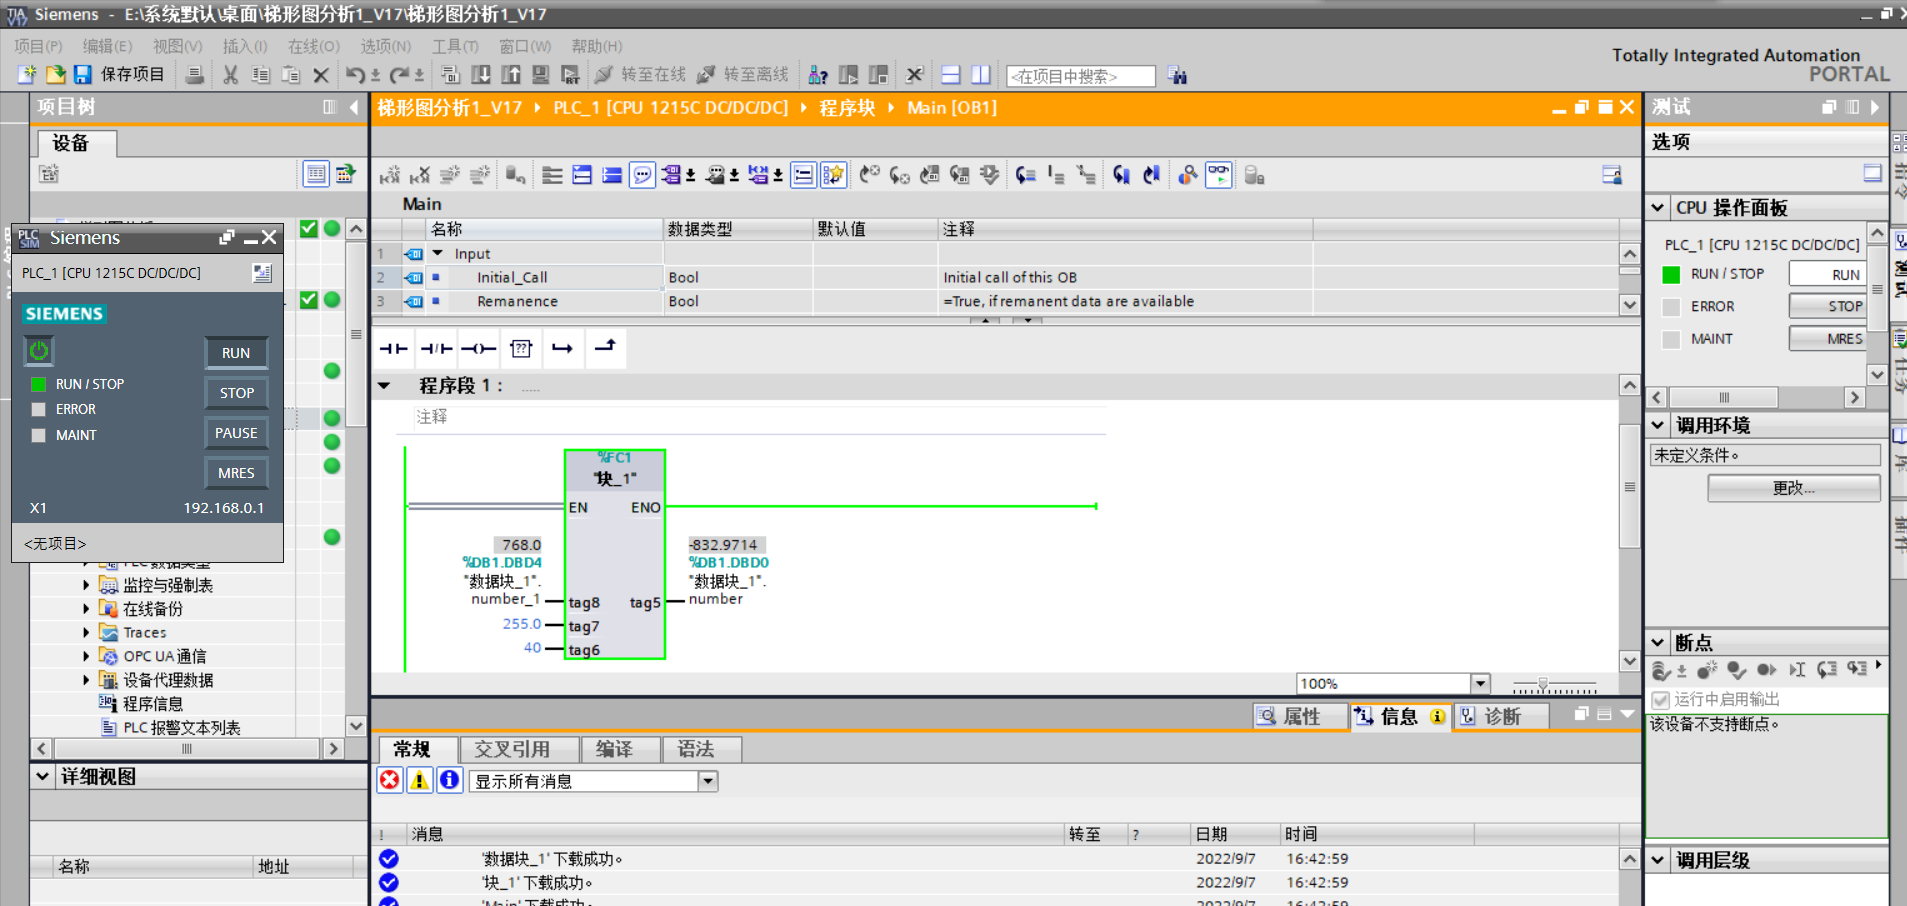Viewport: 1907px width, 906px height.
Task: Insert an empty box instruction
Action: click(521, 348)
